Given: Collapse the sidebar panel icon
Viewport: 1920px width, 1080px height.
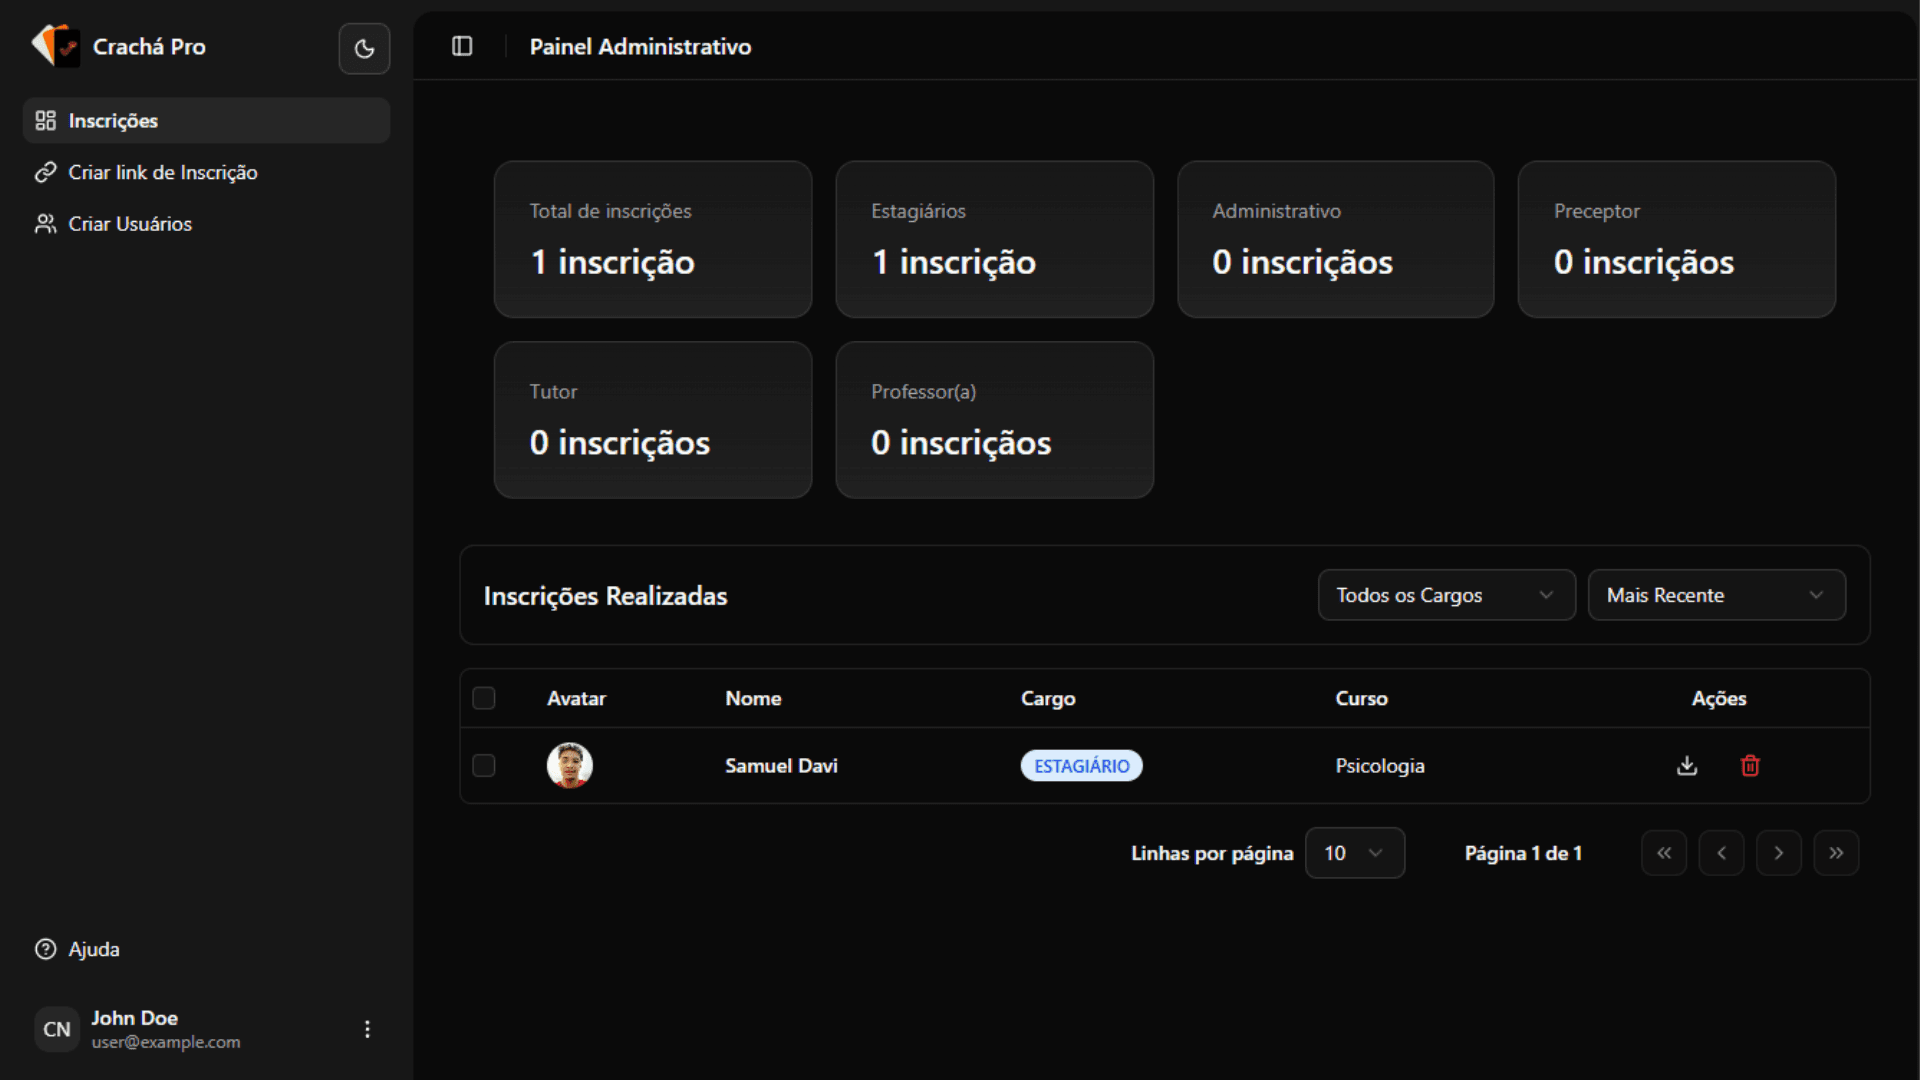Looking at the screenshot, I should click(462, 46).
